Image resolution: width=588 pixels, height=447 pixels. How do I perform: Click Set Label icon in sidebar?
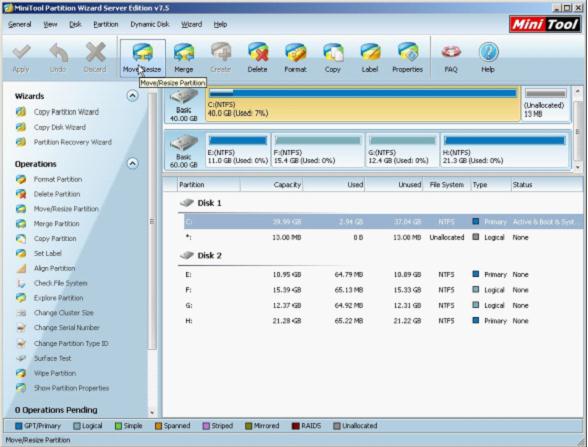click(21, 254)
